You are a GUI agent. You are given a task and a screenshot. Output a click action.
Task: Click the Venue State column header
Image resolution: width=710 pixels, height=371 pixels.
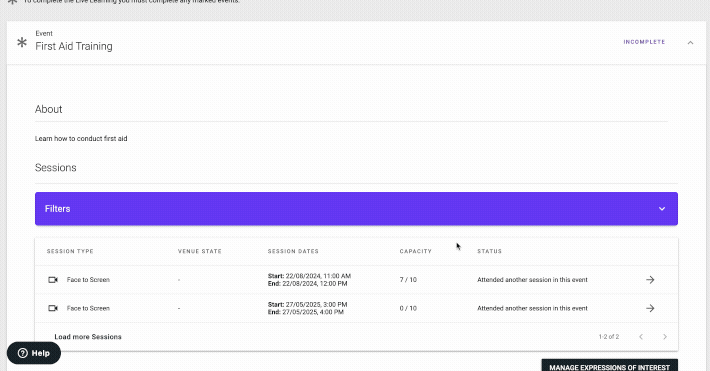[x=200, y=251]
